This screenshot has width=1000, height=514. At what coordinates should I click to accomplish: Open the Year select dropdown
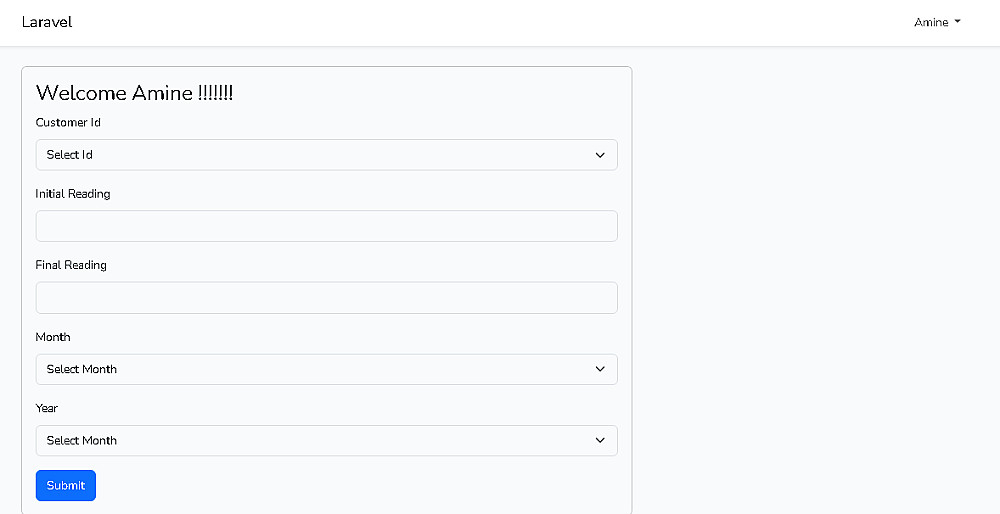coord(326,440)
